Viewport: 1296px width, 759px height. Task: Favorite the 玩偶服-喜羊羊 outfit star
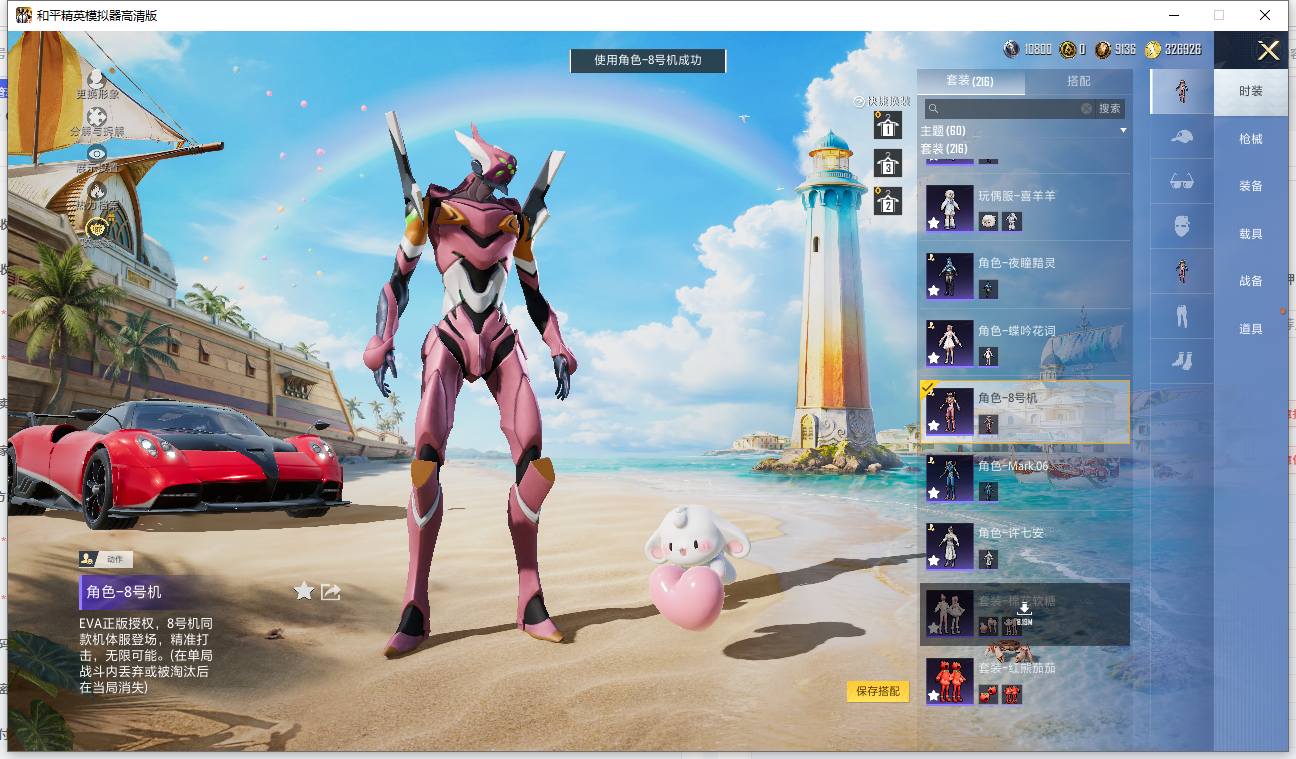click(934, 223)
